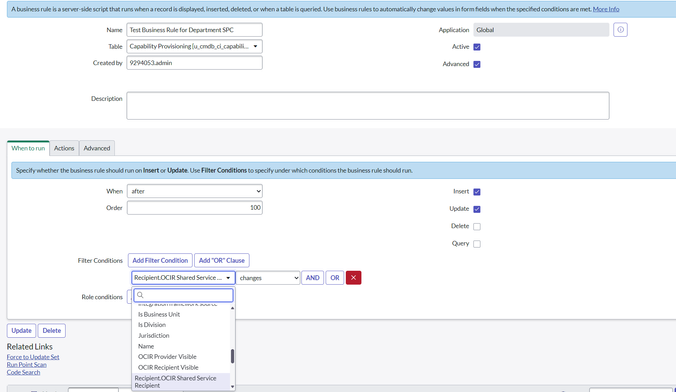Focus the Order field showing 100

click(x=194, y=208)
